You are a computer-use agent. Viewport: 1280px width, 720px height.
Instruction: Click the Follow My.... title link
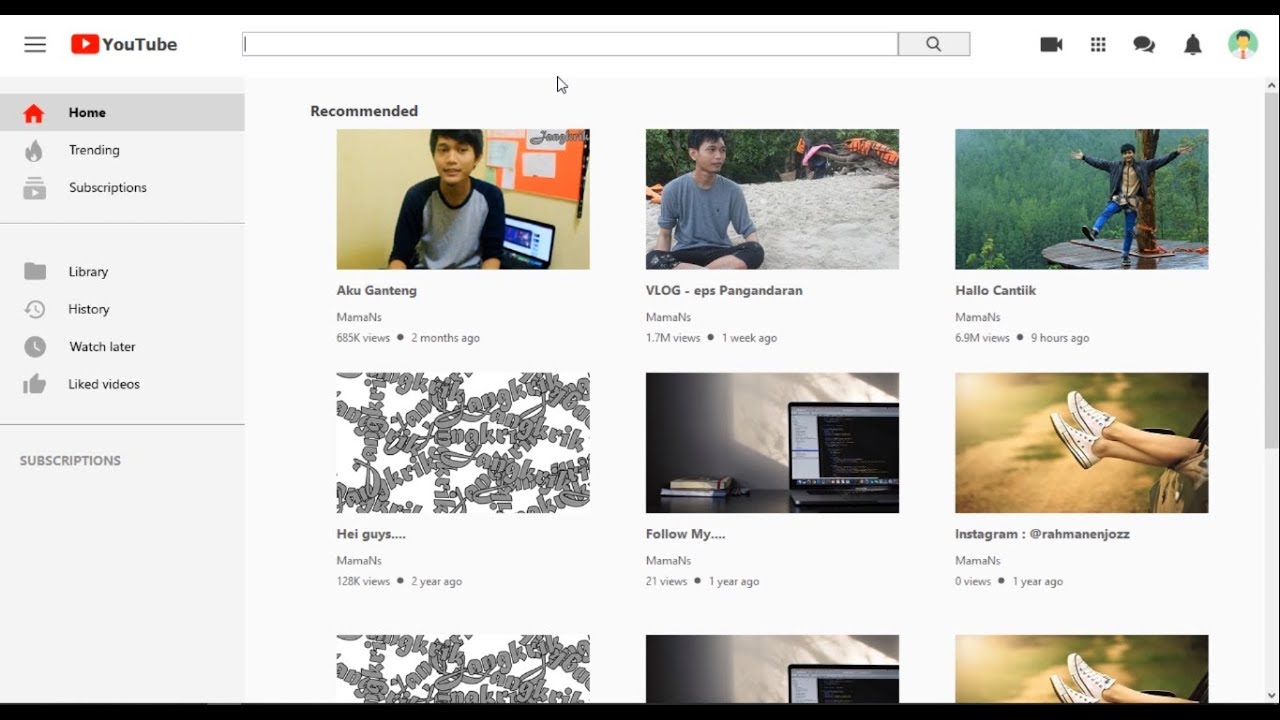(685, 534)
